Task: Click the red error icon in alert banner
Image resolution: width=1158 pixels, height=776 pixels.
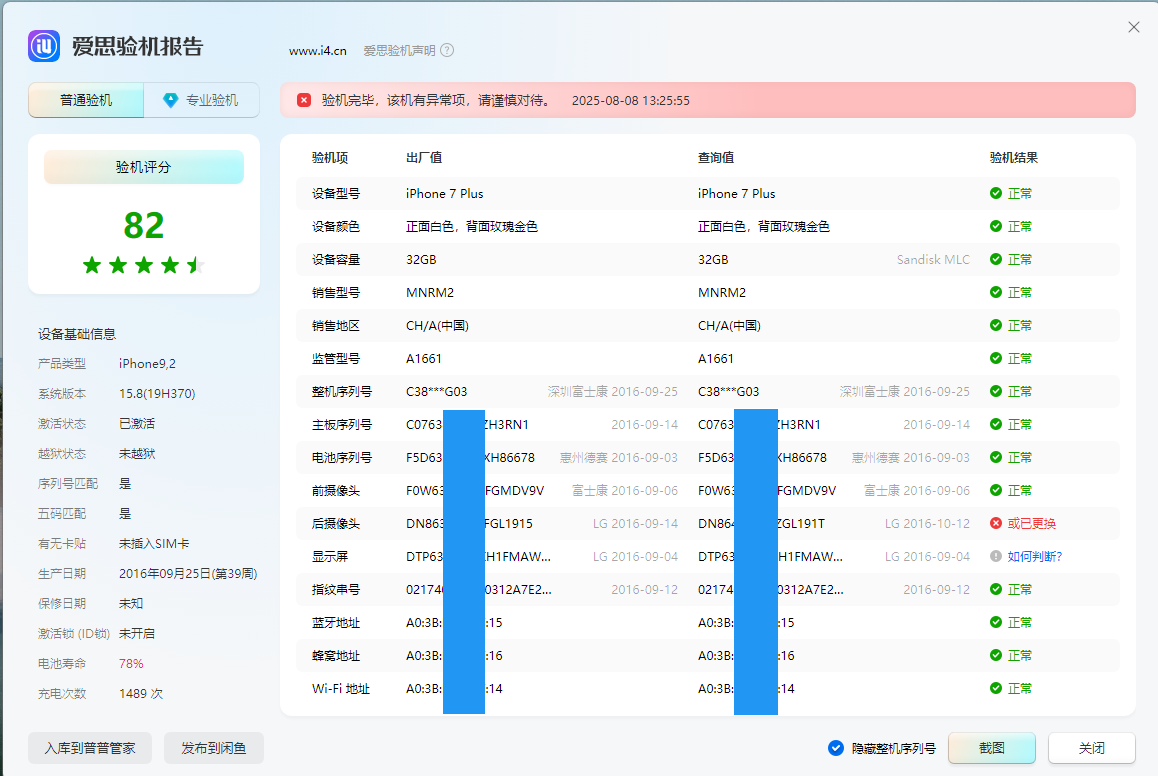Action: (x=304, y=100)
